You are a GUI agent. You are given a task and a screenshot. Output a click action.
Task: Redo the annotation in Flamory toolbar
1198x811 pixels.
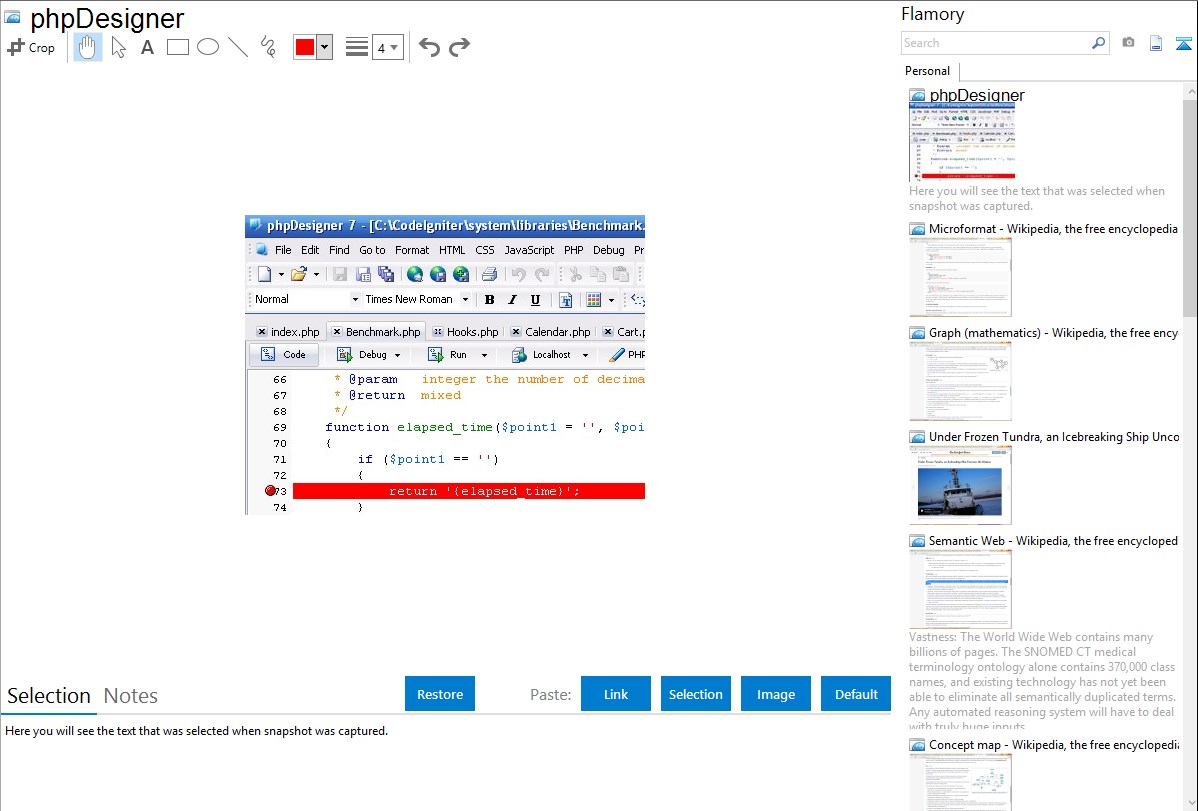pos(459,47)
